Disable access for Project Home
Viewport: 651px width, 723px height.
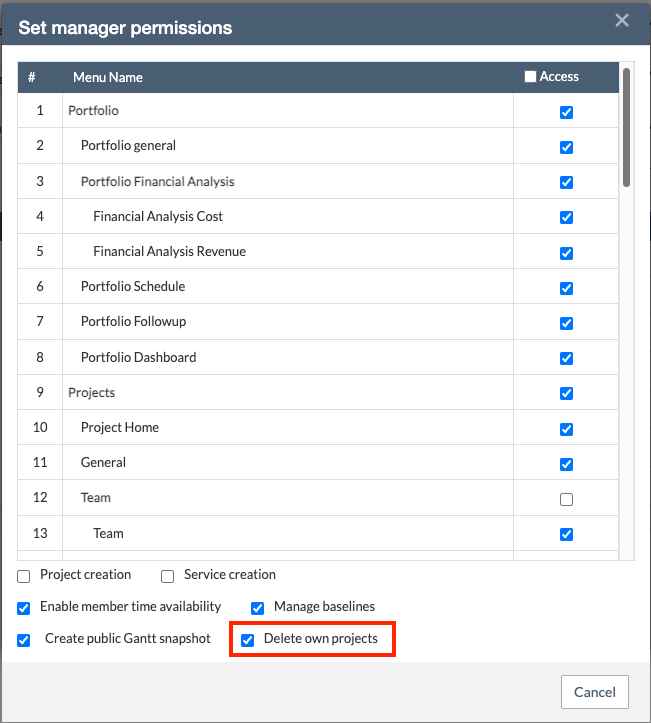click(566, 429)
